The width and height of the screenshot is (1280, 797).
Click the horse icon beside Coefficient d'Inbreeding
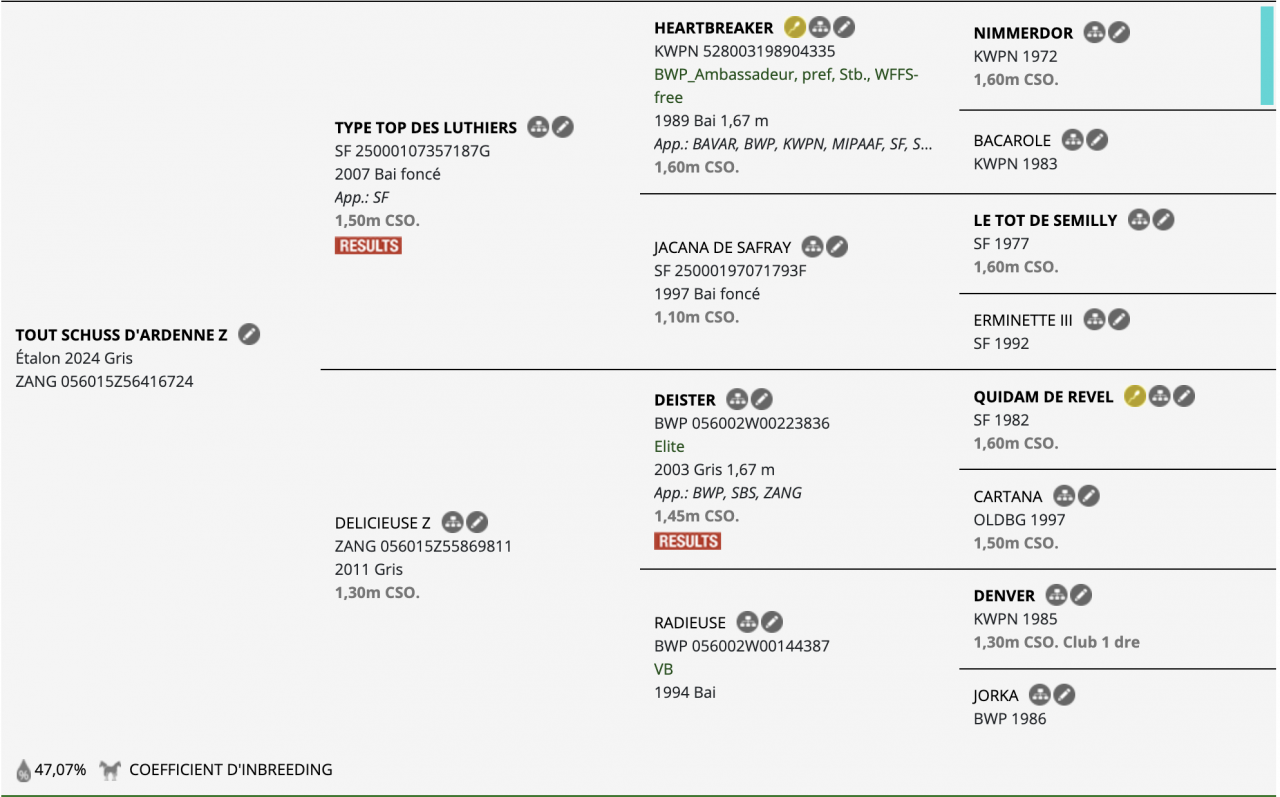[110, 770]
